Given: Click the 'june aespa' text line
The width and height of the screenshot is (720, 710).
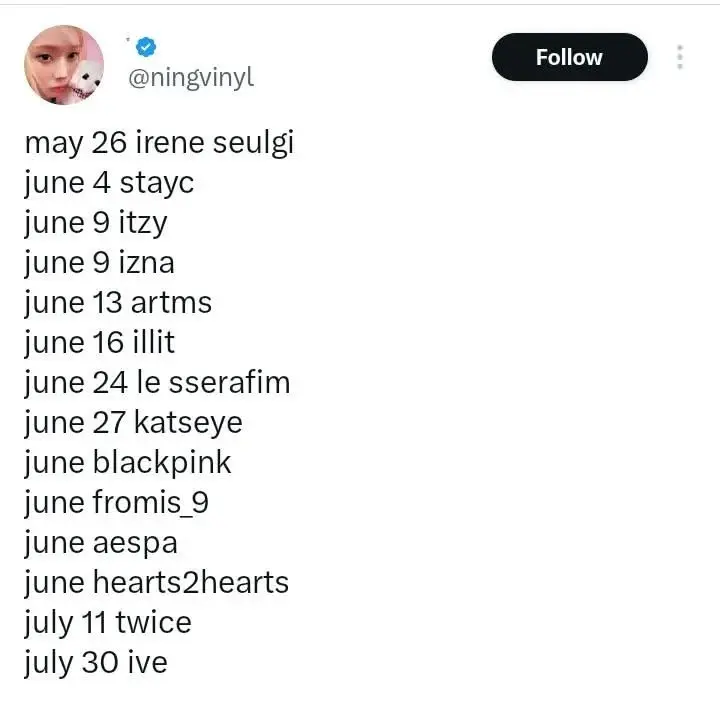Looking at the screenshot, I should coord(101,542).
